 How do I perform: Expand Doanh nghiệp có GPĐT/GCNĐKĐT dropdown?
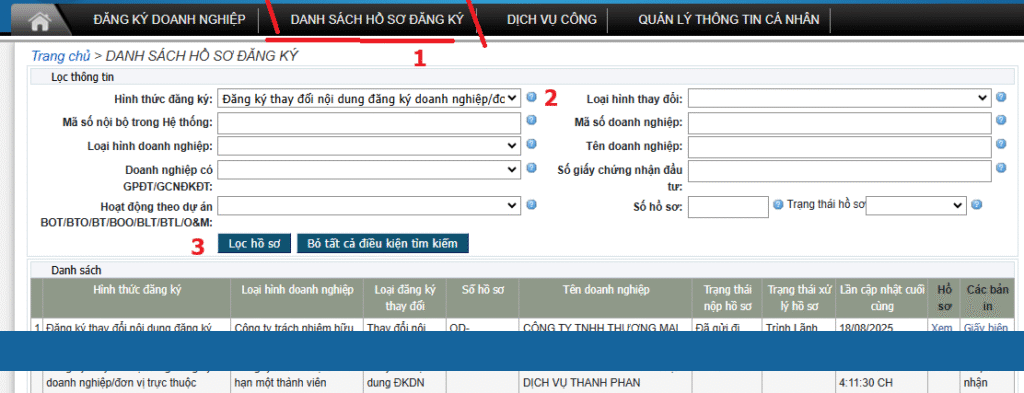[370, 169]
